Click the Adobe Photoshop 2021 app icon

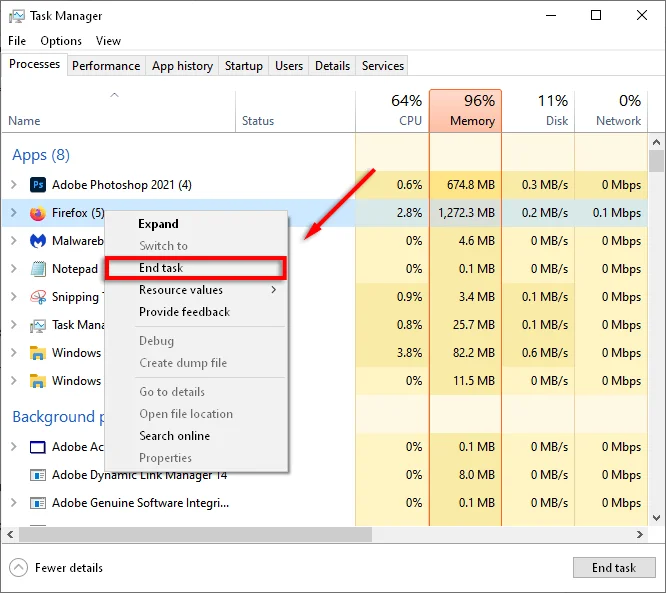(38, 185)
